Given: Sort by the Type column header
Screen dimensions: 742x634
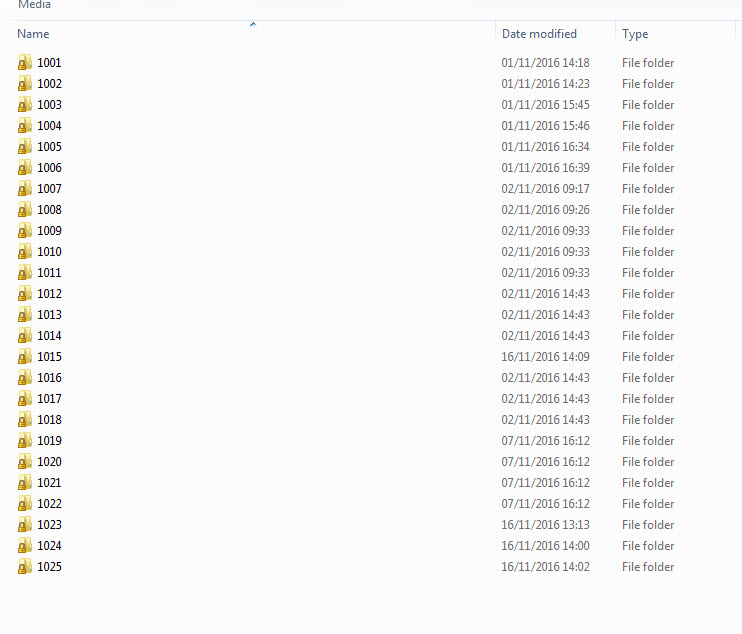Looking at the screenshot, I should click(635, 34).
